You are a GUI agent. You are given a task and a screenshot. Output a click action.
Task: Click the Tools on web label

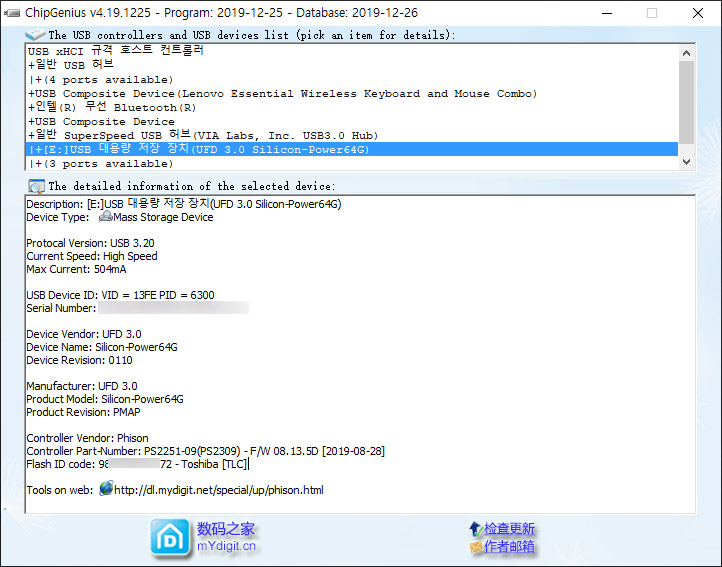coord(60,490)
